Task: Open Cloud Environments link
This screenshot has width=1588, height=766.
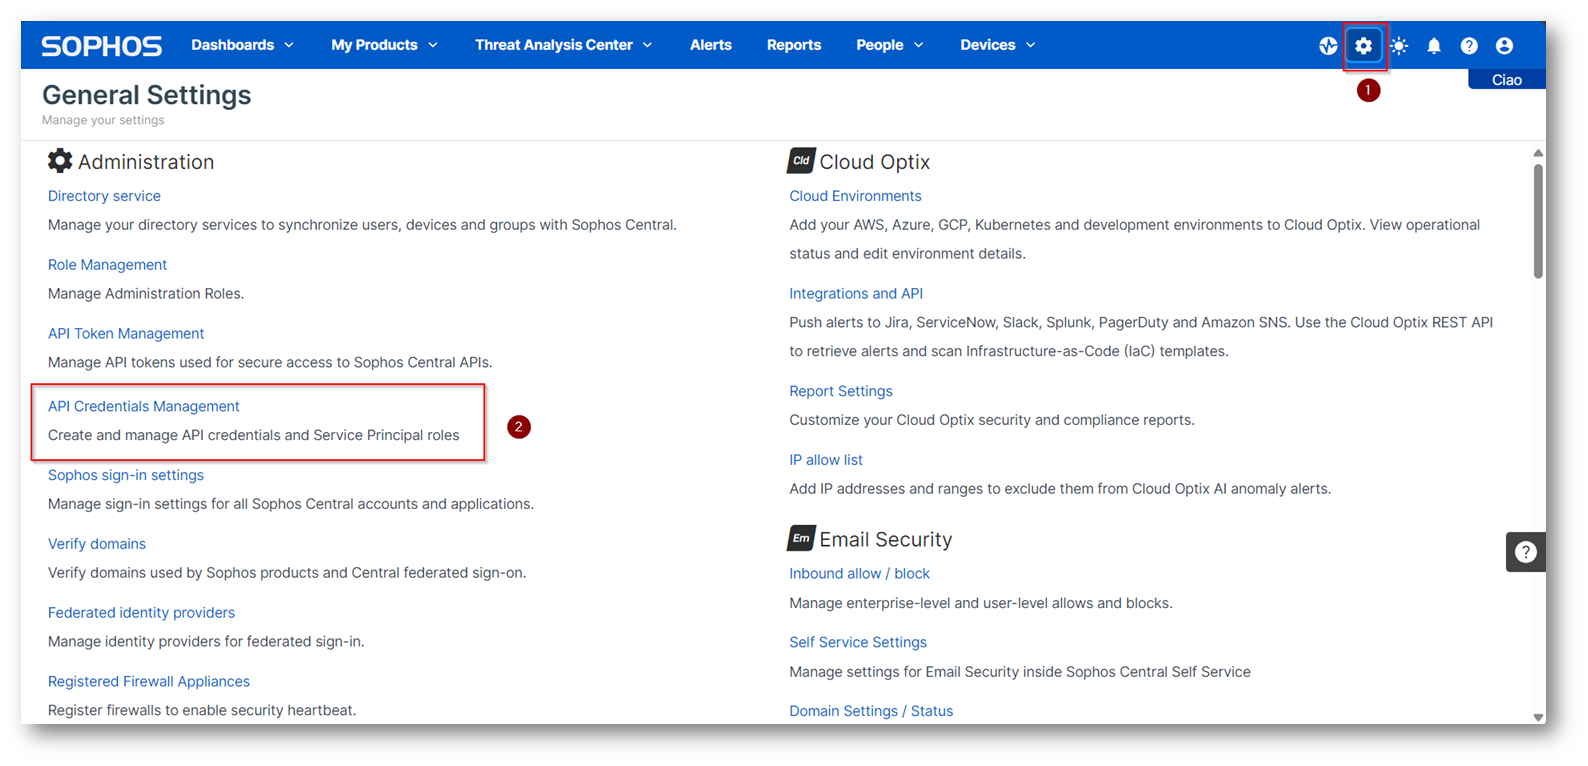Action: (x=855, y=196)
